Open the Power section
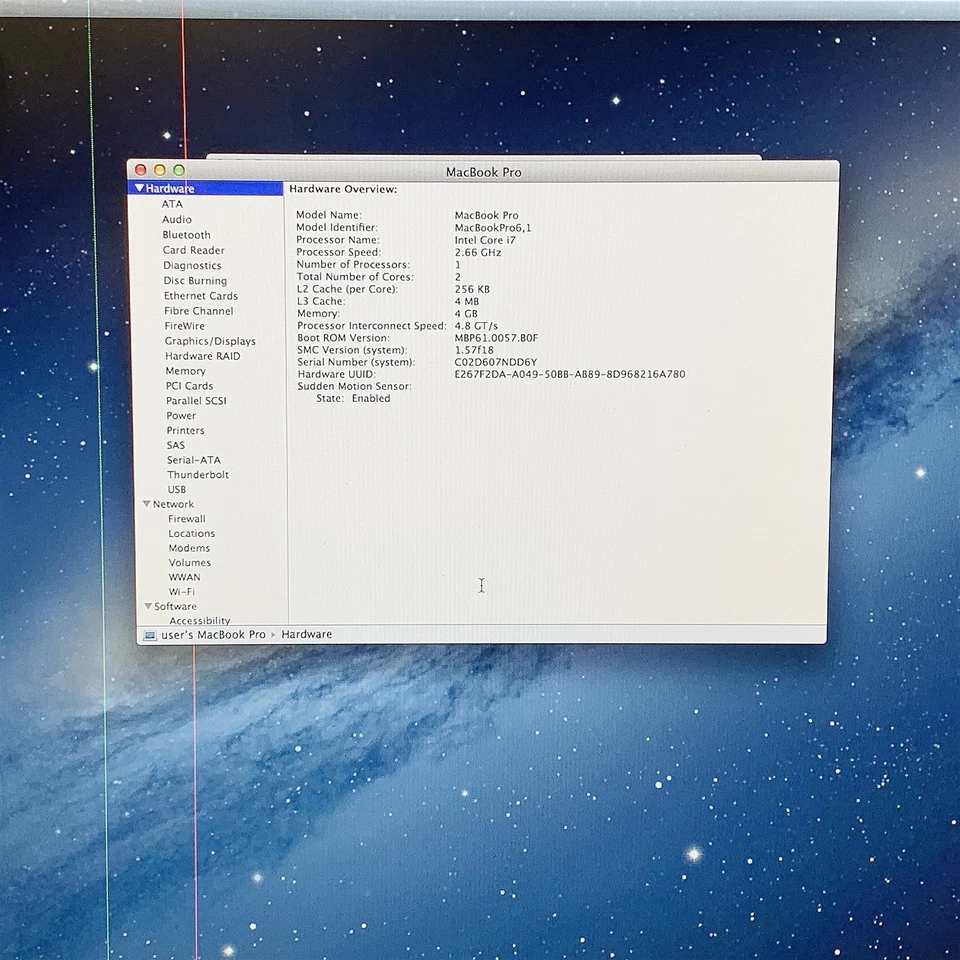Viewport: 960px width, 960px height. click(x=181, y=415)
